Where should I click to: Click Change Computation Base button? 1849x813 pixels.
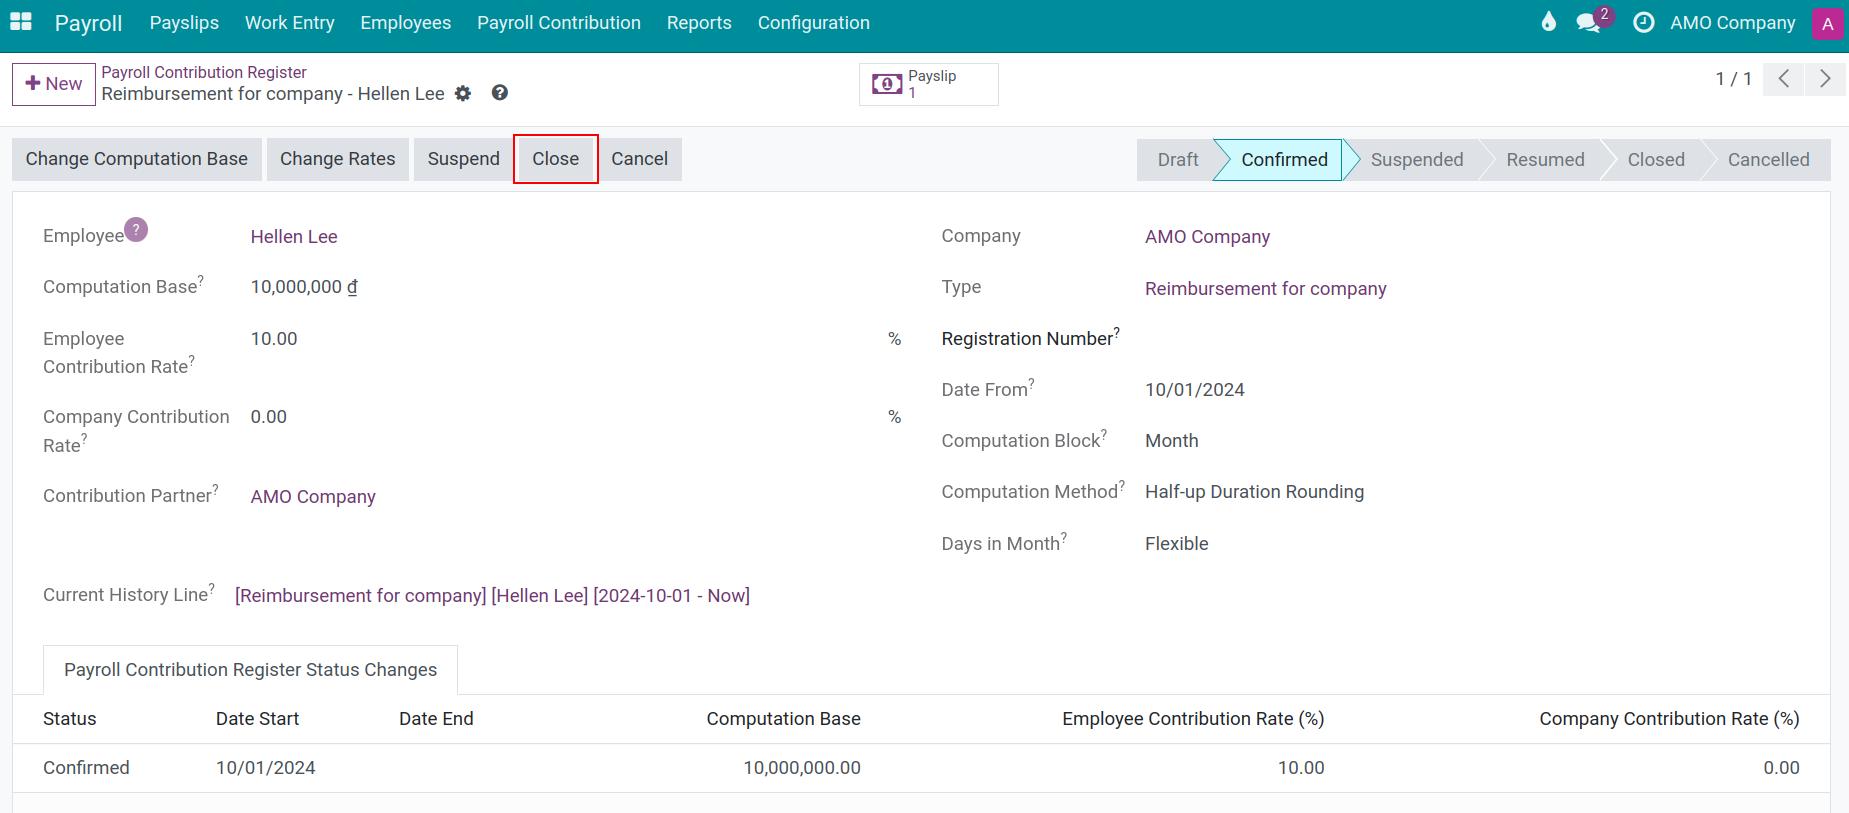pos(137,159)
